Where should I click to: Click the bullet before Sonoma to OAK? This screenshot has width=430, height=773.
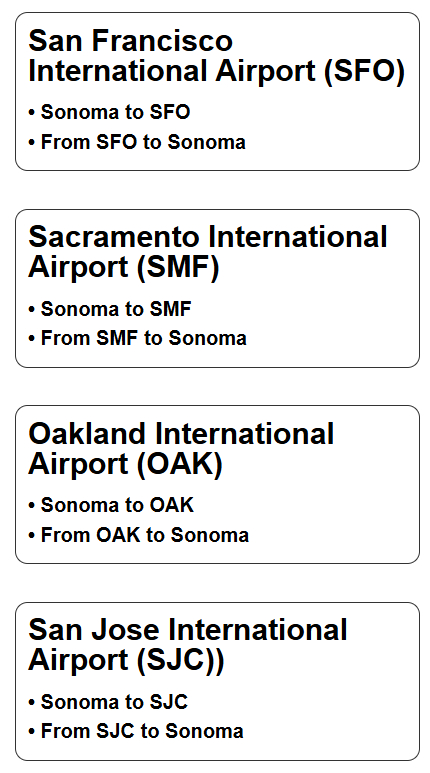pos(32,506)
